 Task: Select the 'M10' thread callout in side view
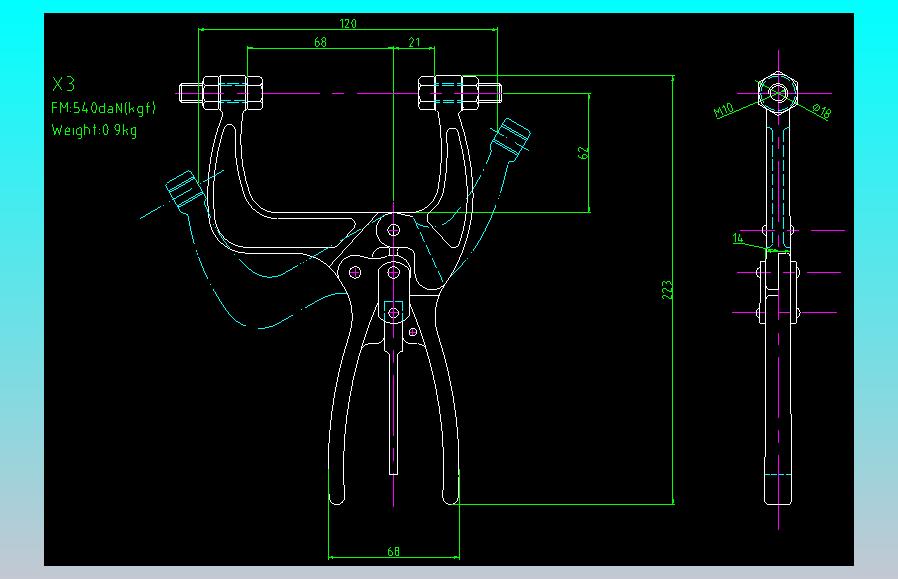(x=724, y=110)
